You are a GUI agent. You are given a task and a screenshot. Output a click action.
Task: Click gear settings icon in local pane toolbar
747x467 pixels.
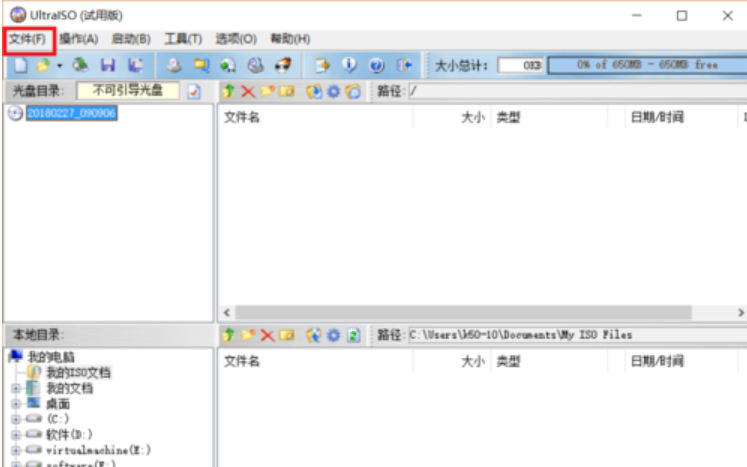tap(333, 334)
